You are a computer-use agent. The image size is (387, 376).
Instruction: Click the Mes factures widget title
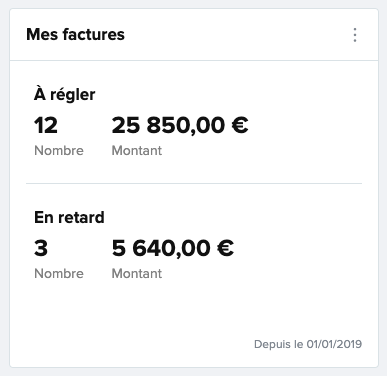coord(75,34)
